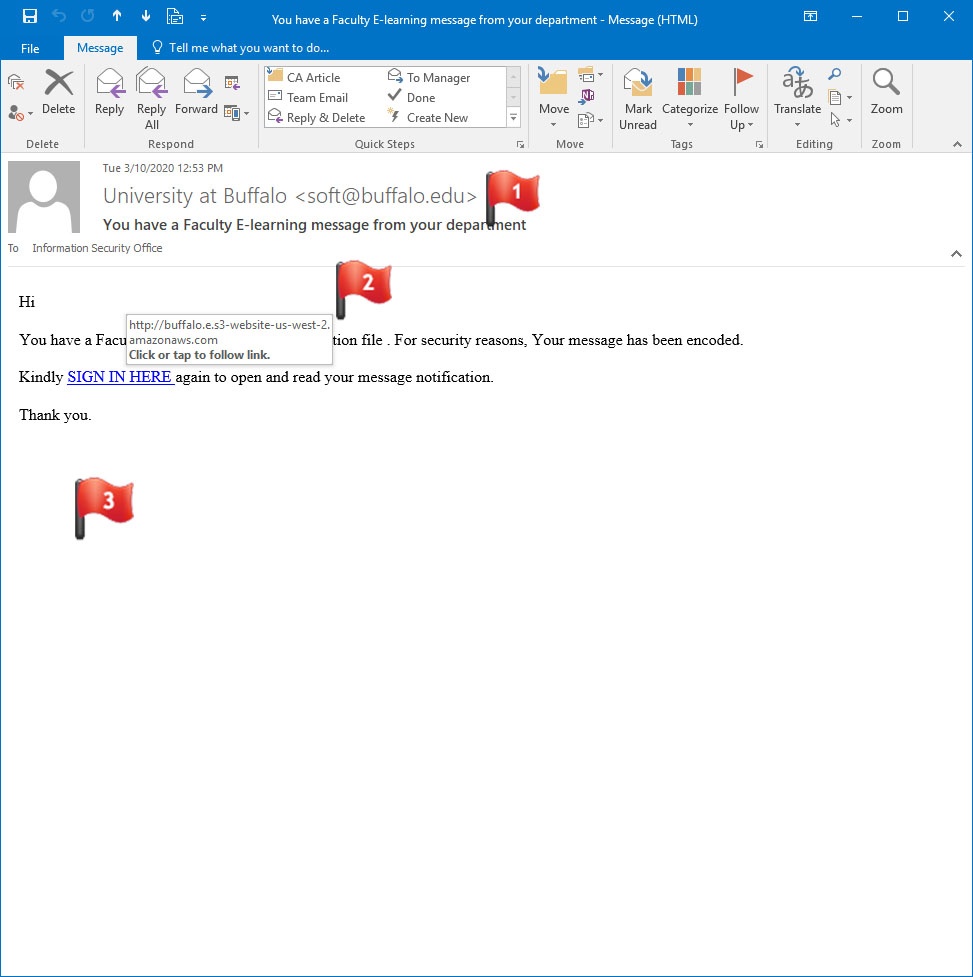
Task: Go to previous item with up arrow
Action: 117,17
